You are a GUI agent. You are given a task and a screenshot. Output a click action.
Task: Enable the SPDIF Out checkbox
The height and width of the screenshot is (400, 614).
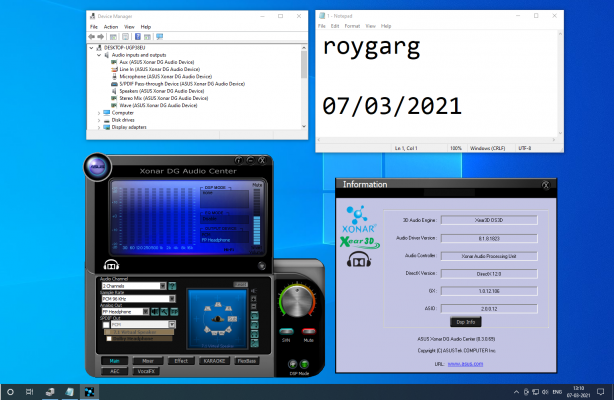106,325
